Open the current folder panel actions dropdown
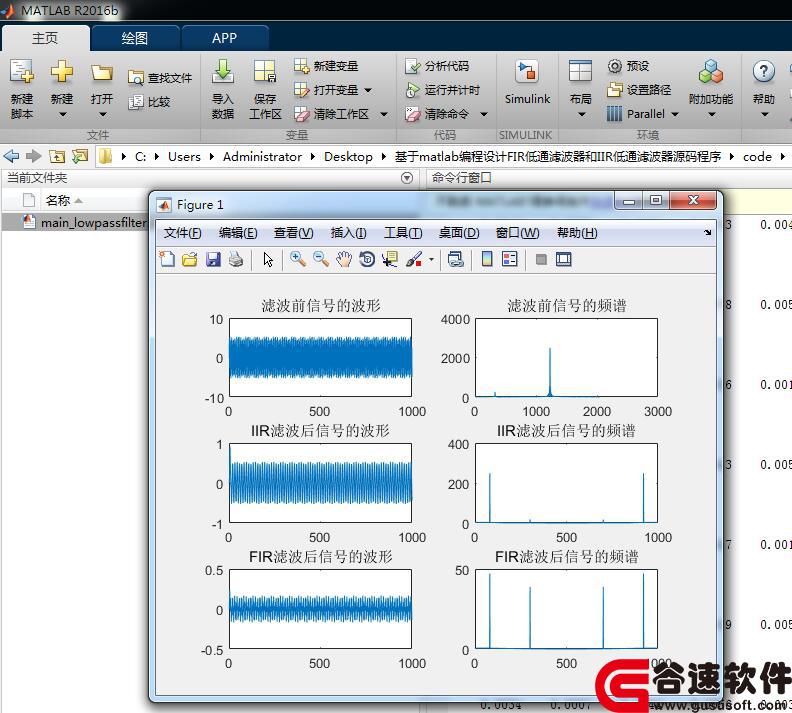This screenshot has height=713, width=792. [x=407, y=178]
